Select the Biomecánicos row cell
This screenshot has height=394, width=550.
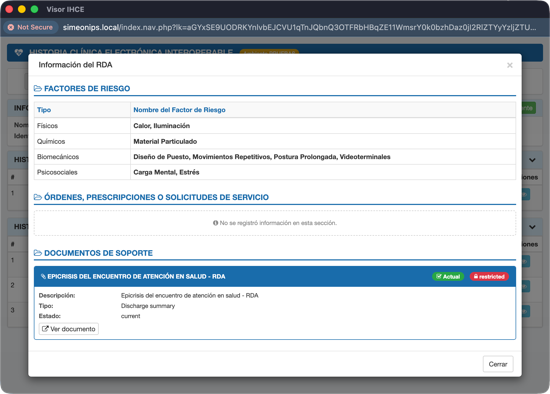(x=82, y=157)
